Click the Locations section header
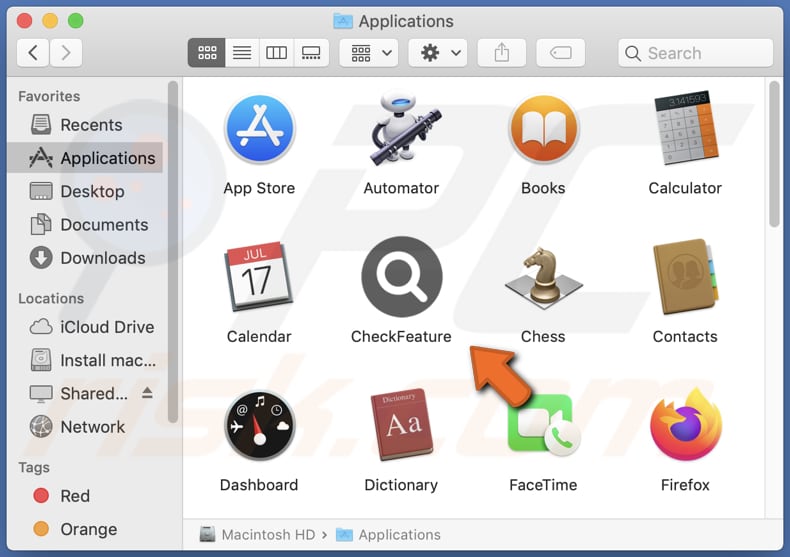The height and width of the screenshot is (557, 790). point(51,299)
